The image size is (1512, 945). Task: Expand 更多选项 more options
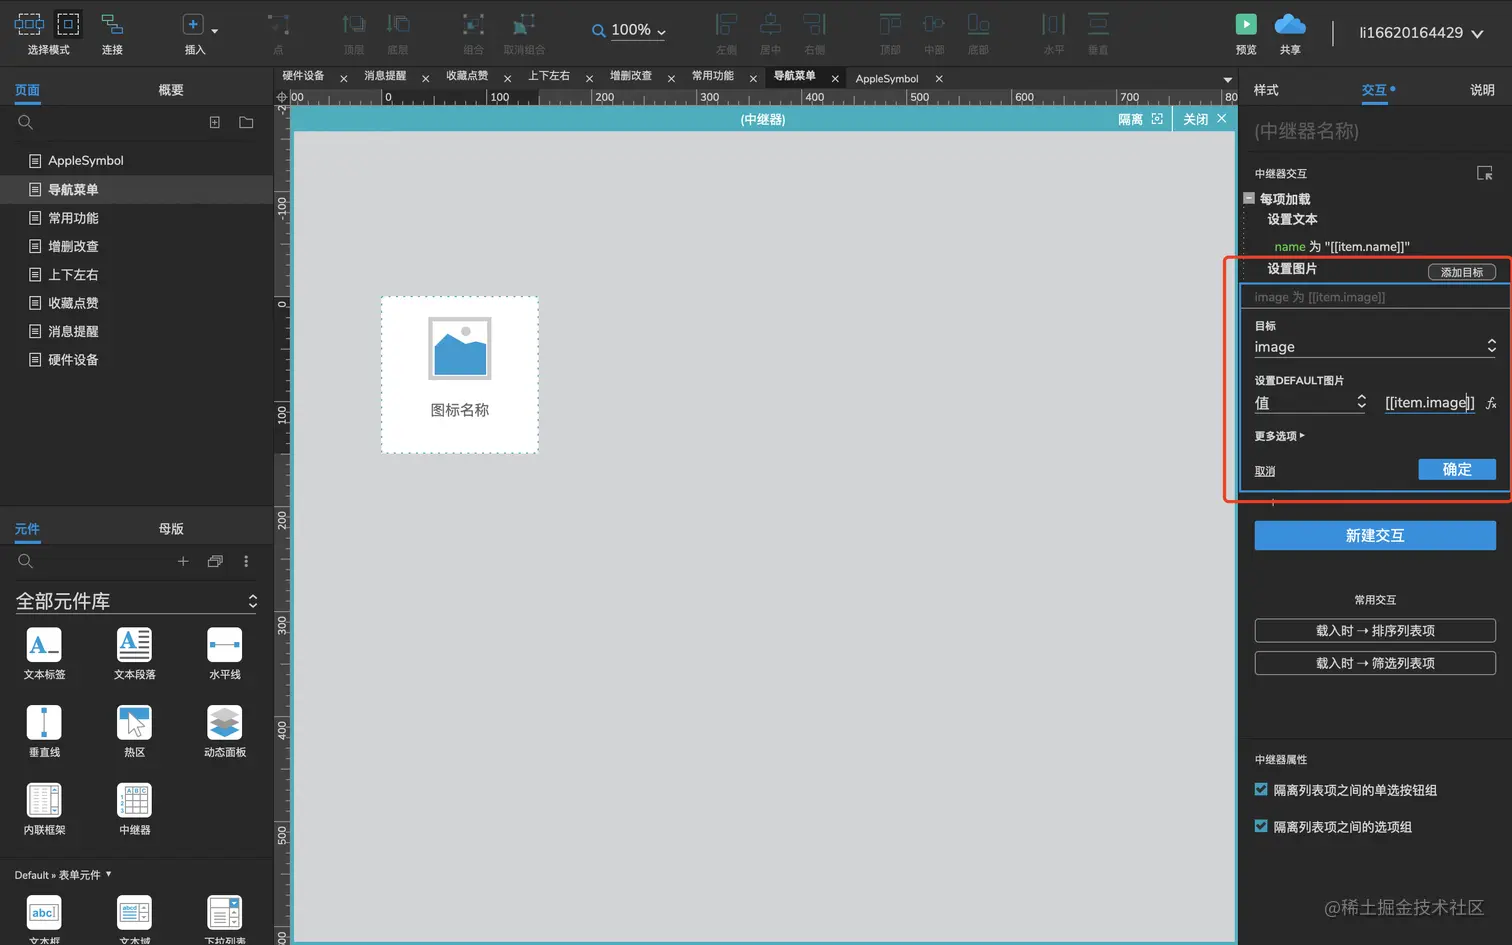click(x=1279, y=436)
